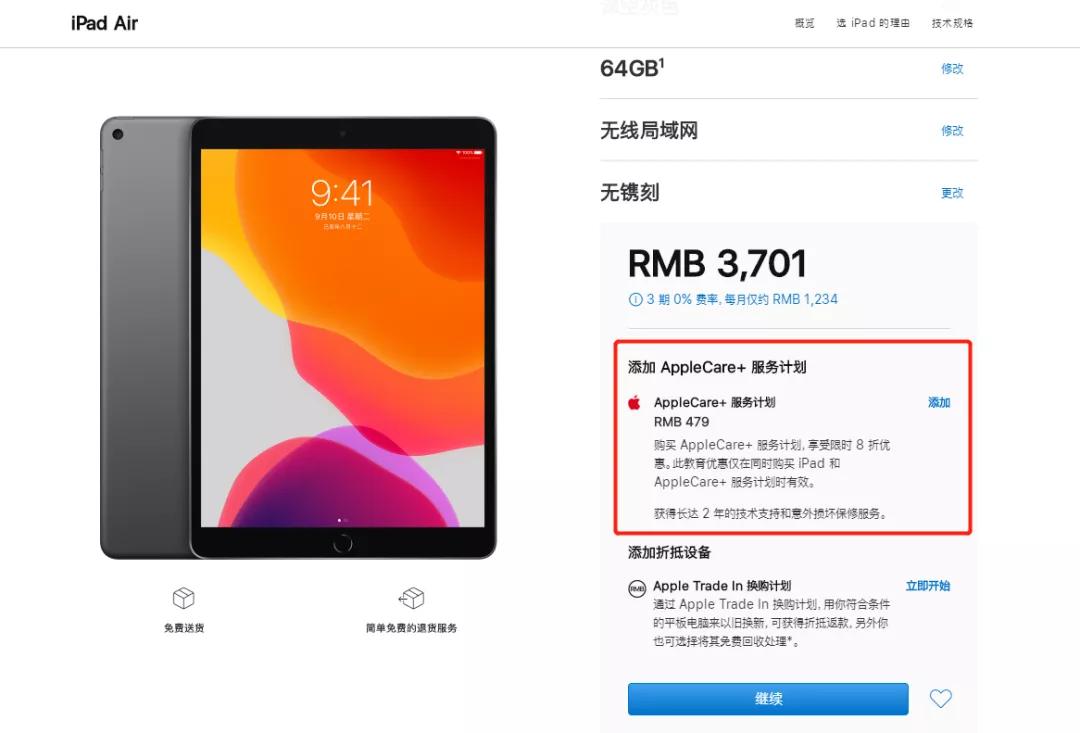Image resolution: width=1080 pixels, height=733 pixels.
Task: Click the 64GB storage selection row
Action: (x=789, y=68)
